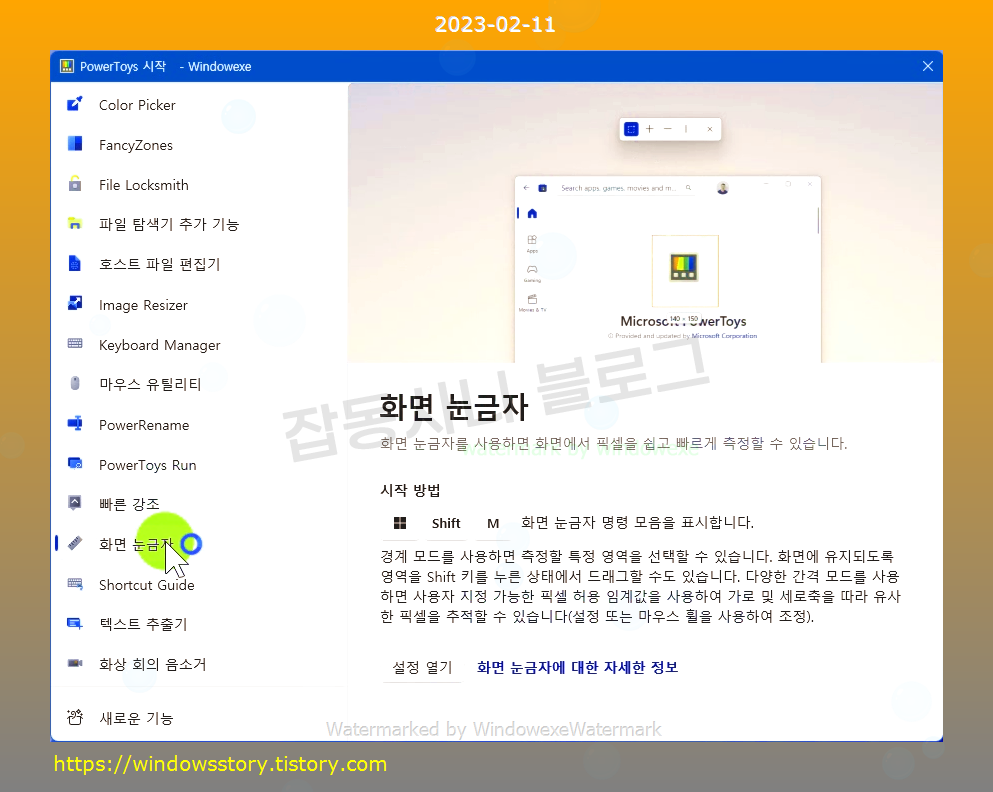This screenshot has height=792, width=993.
Task: Click the 새로운 기능 icon
Action: (x=75, y=717)
